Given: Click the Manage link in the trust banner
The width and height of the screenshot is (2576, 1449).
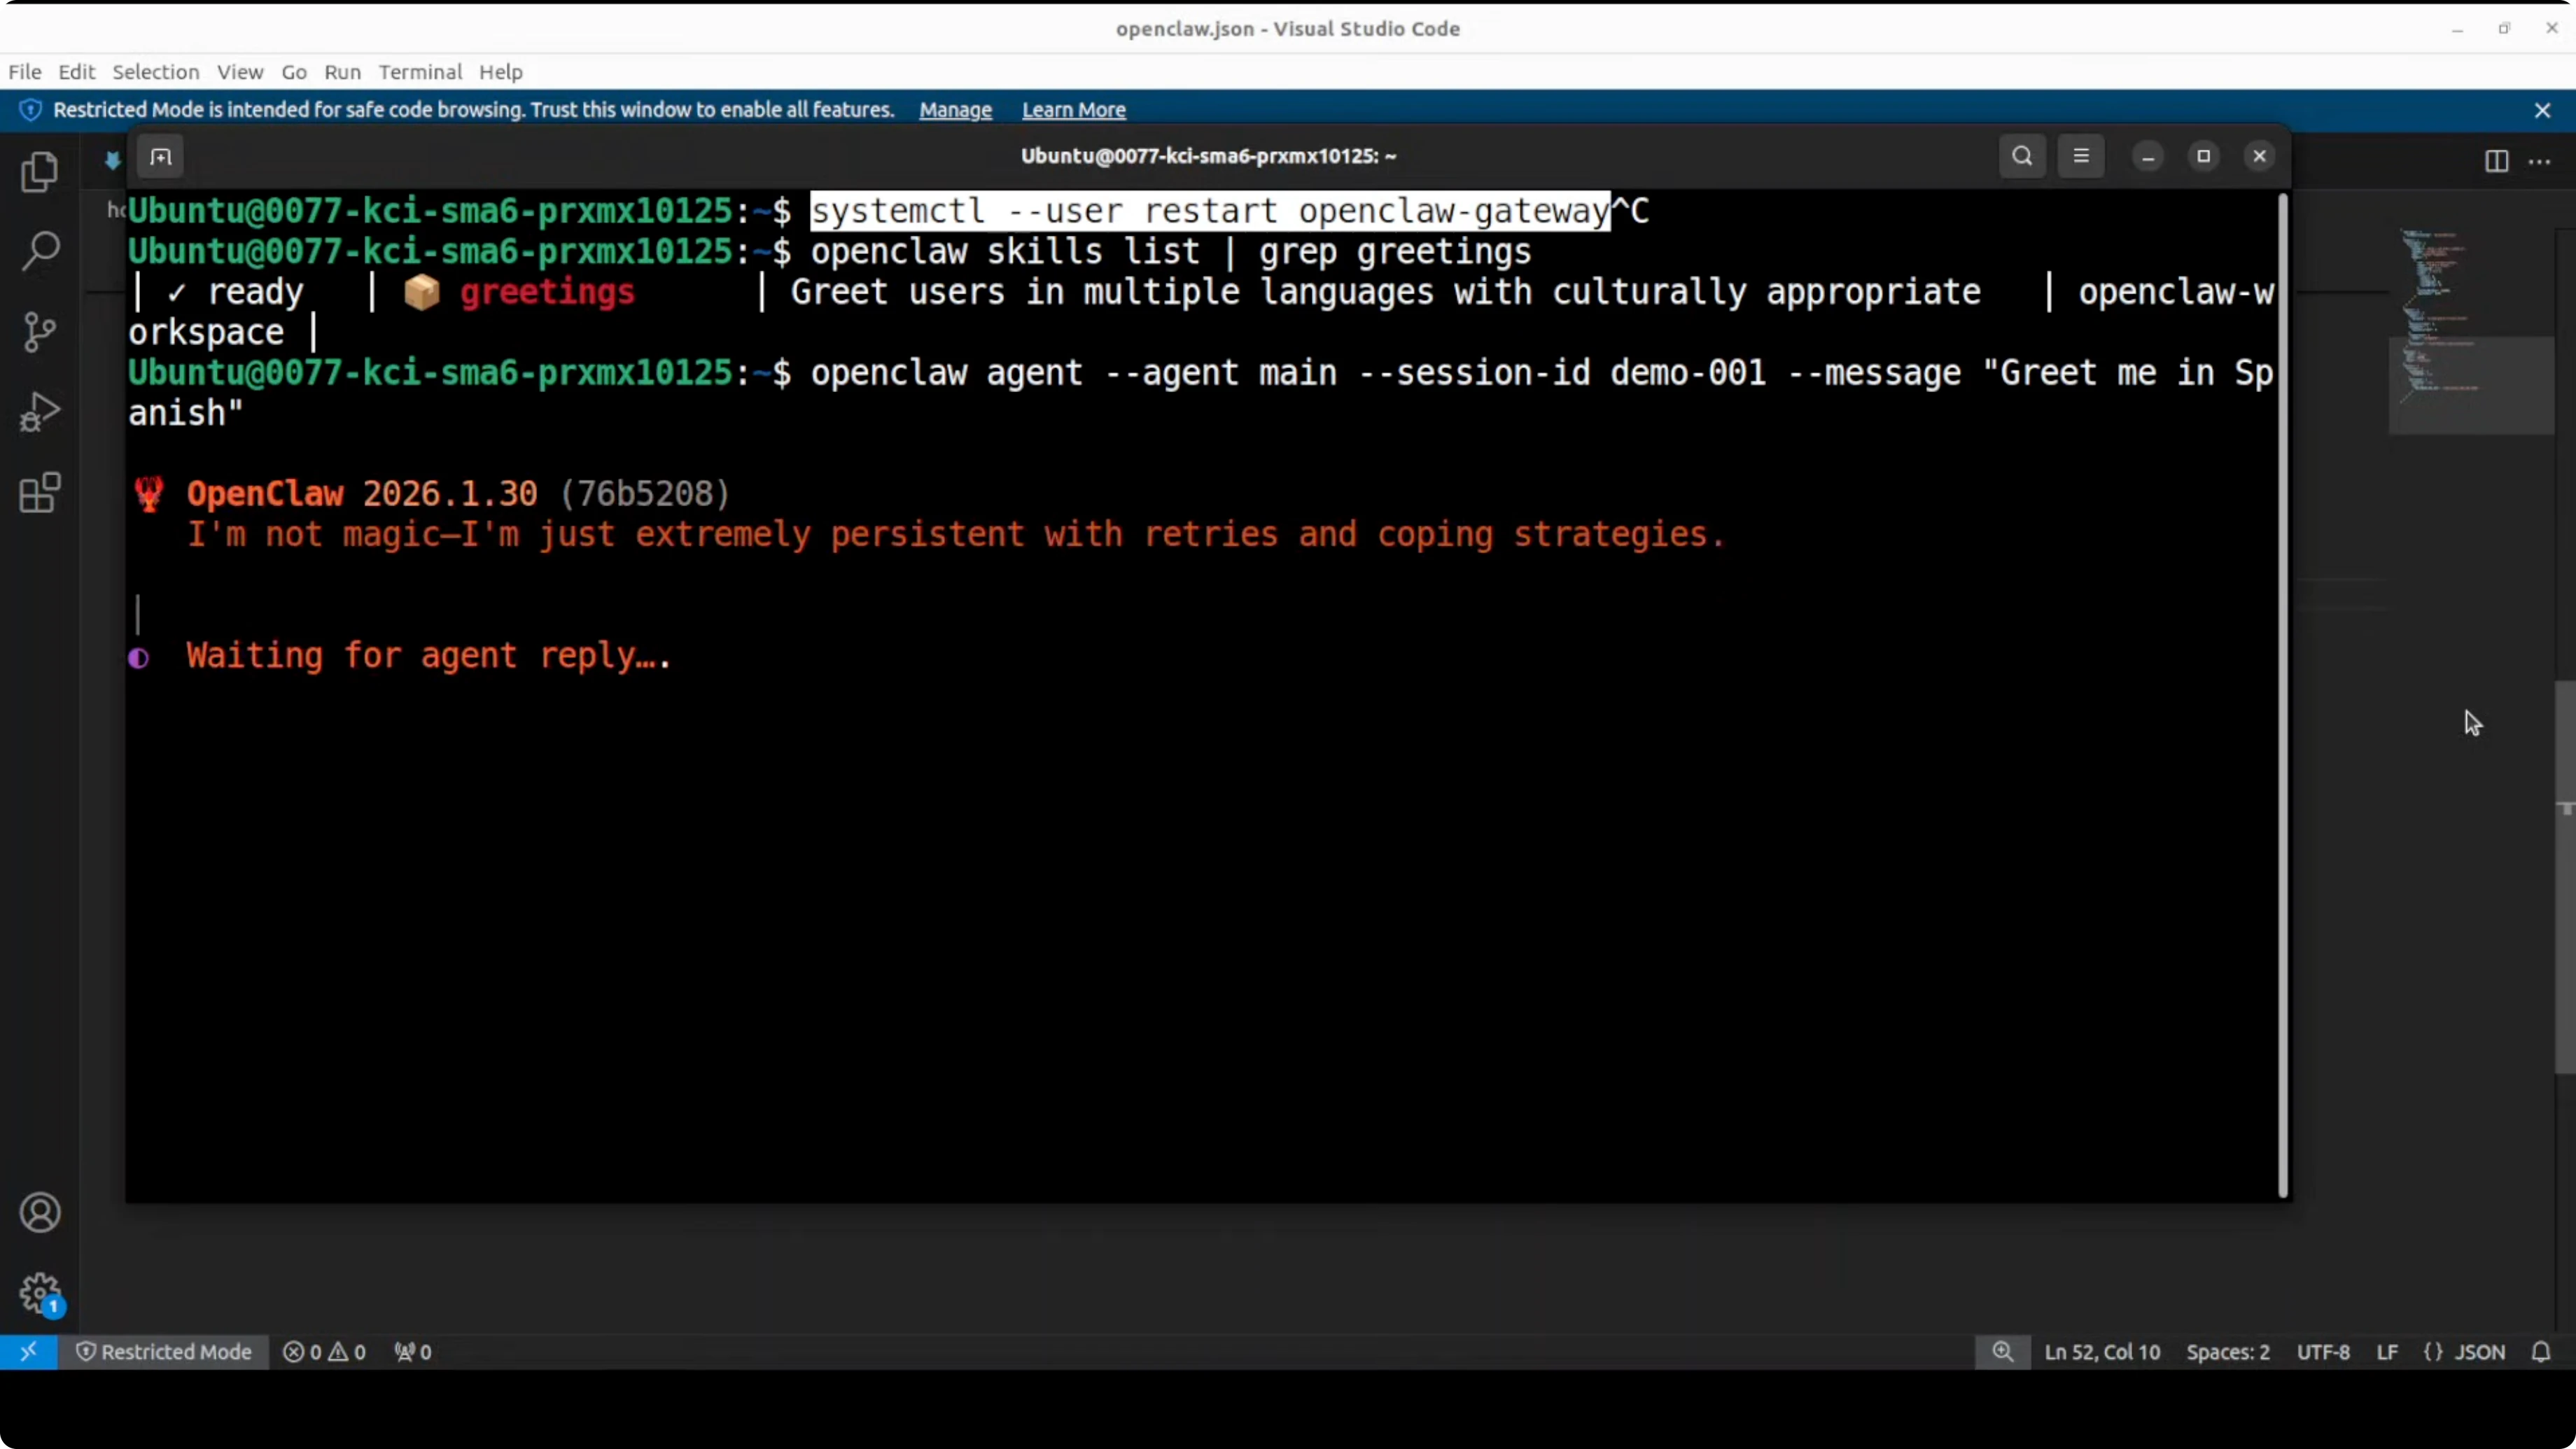Looking at the screenshot, I should pos(954,110).
